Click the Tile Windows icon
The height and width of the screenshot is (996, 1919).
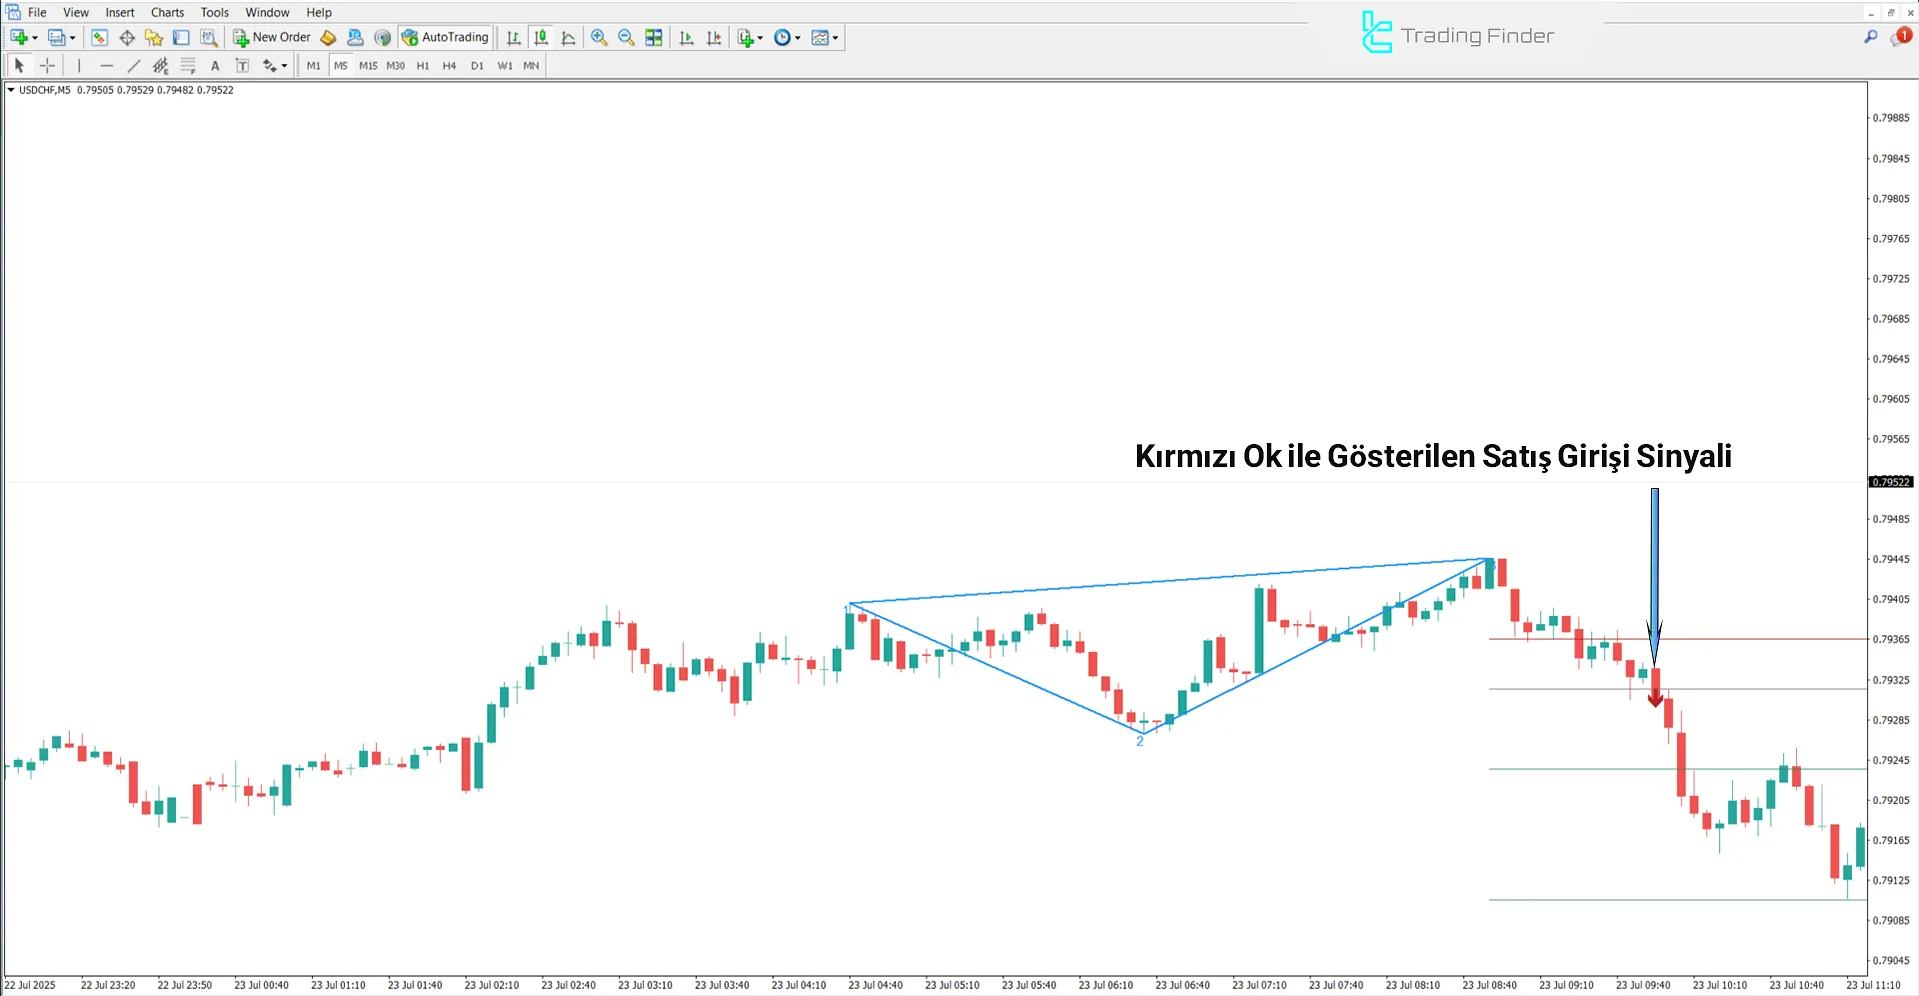pyautogui.click(x=653, y=37)
